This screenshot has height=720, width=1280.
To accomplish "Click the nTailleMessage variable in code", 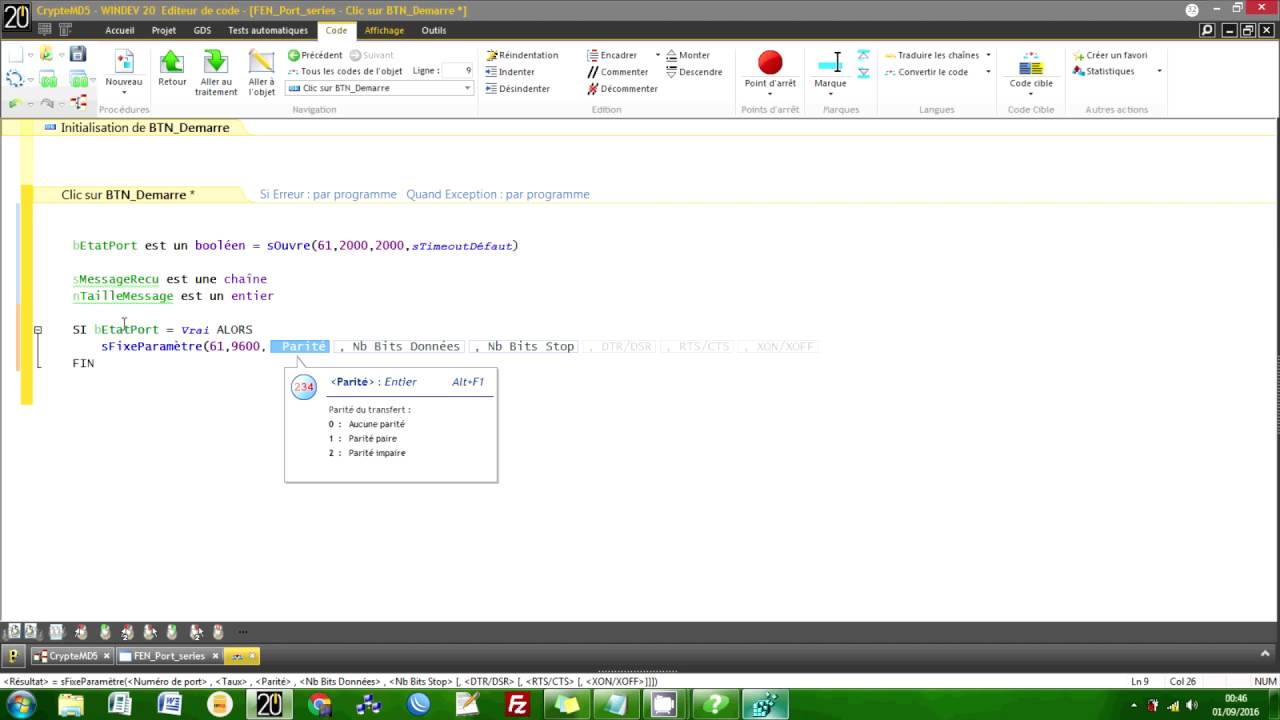I will tap(123, 296).
